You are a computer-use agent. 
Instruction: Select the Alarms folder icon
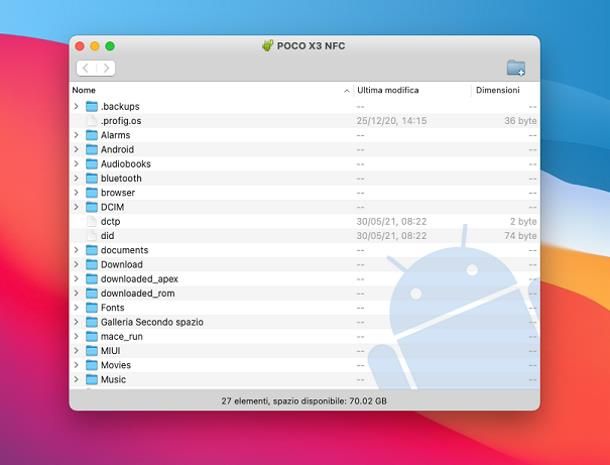[91, 135]
